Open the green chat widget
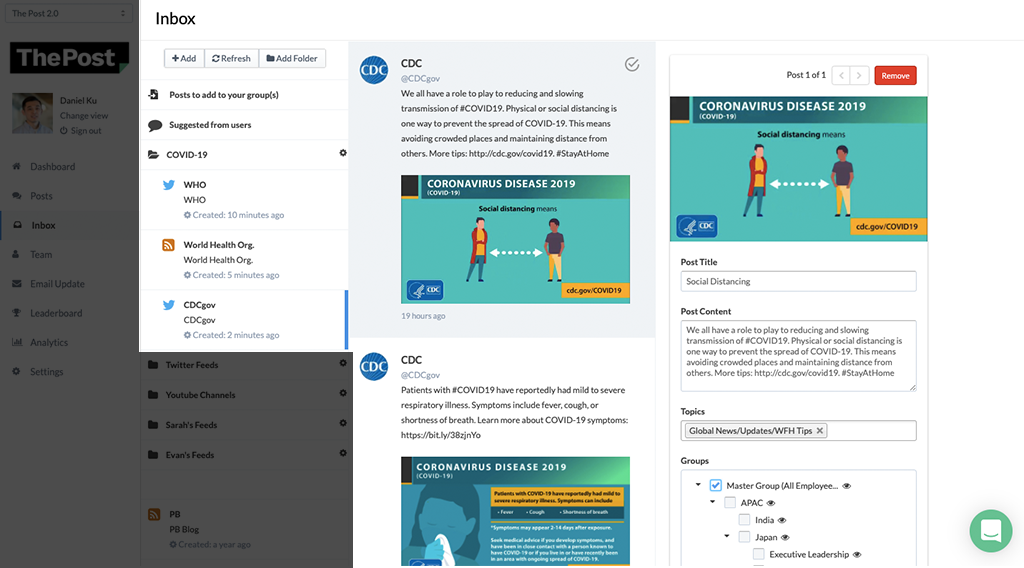The height and width of the screenshot is (568, 1024). (991, 531)
